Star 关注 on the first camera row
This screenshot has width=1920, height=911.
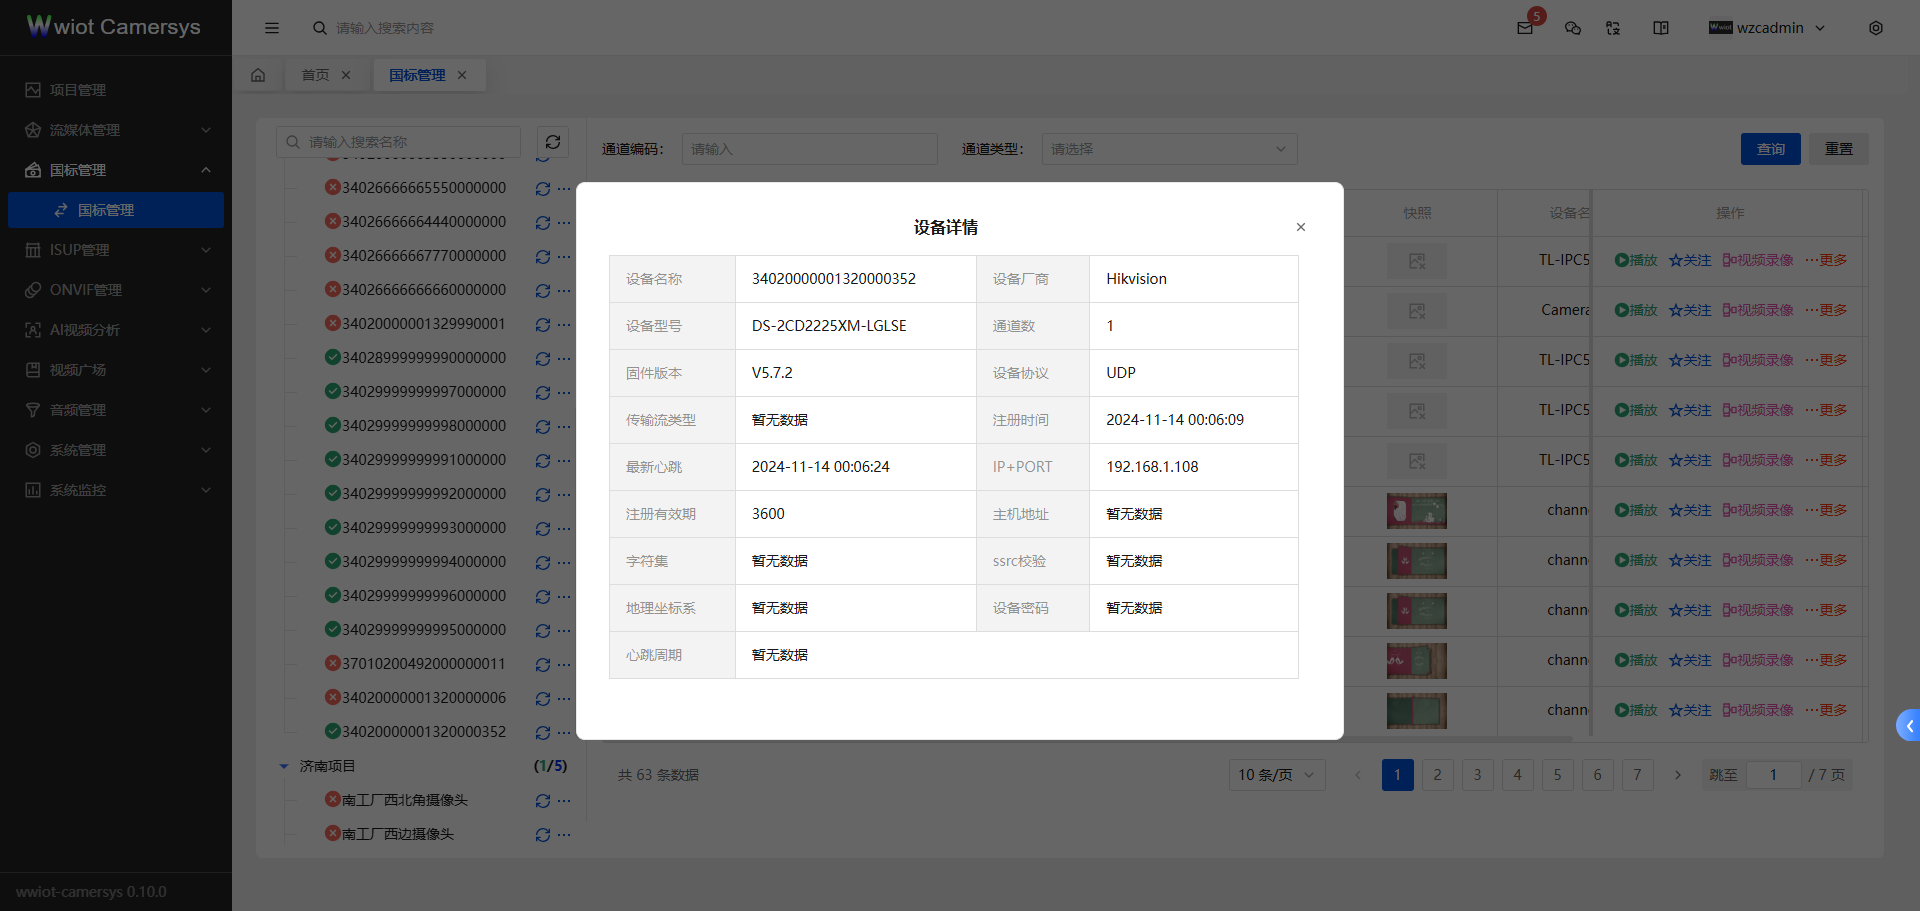[x=1690, y=260]
